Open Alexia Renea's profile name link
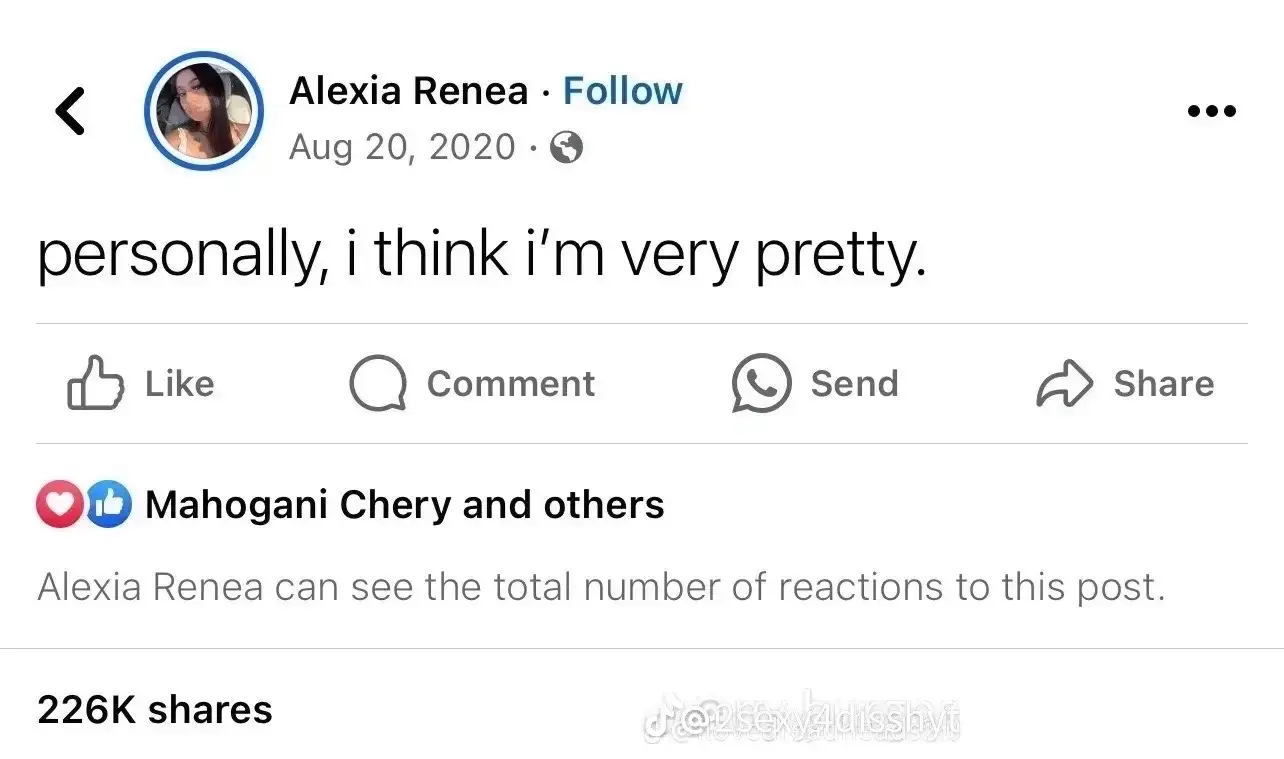The image size is (1284, 759). [408, 91]
